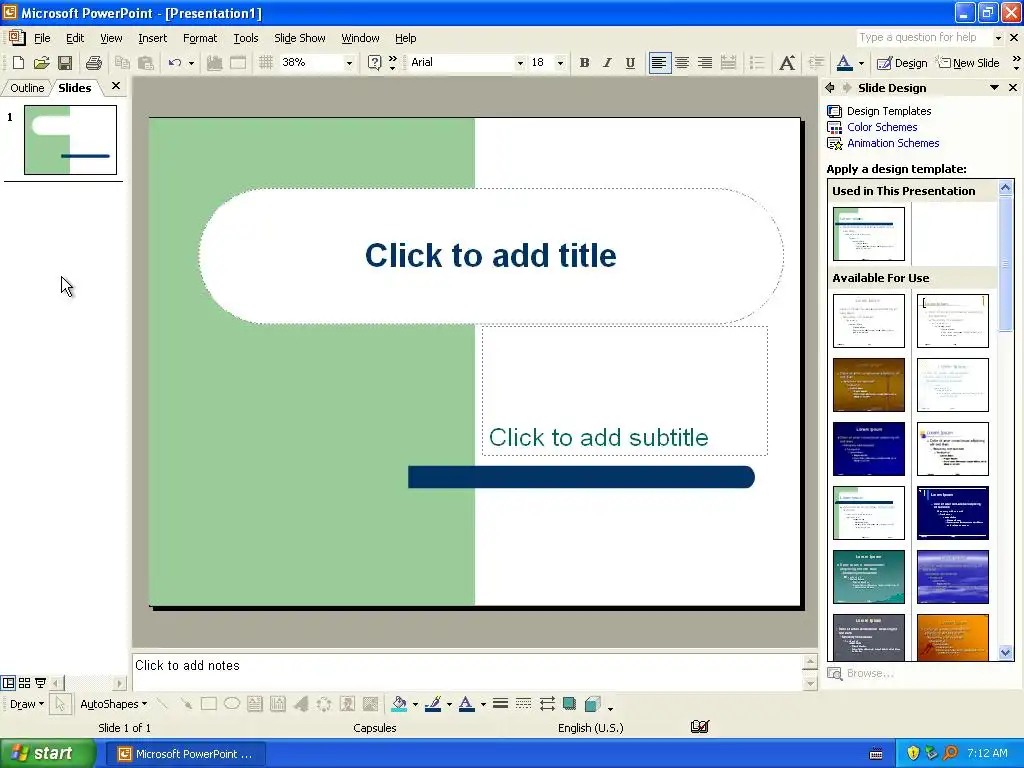
Task: Open the Insert menu
Action: [152, 38]
